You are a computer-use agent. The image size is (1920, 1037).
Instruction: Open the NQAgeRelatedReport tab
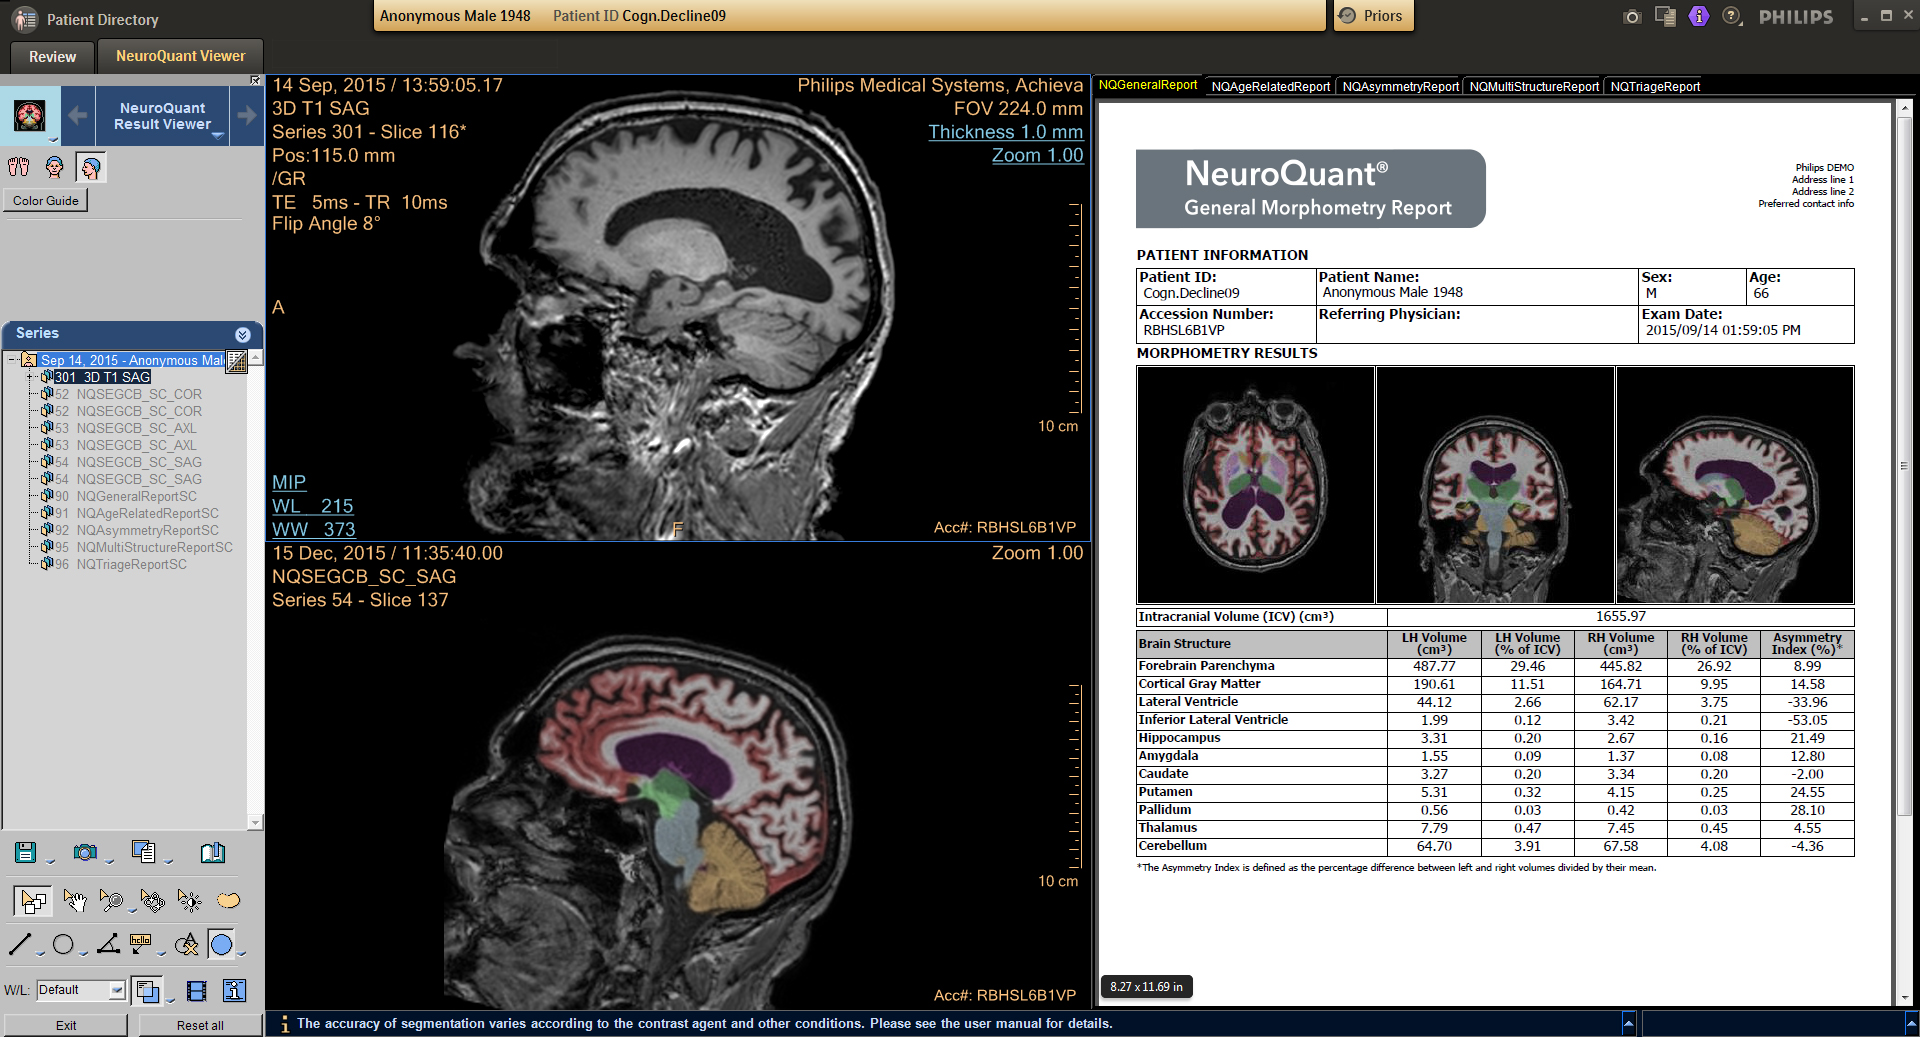pos(1270,87)
